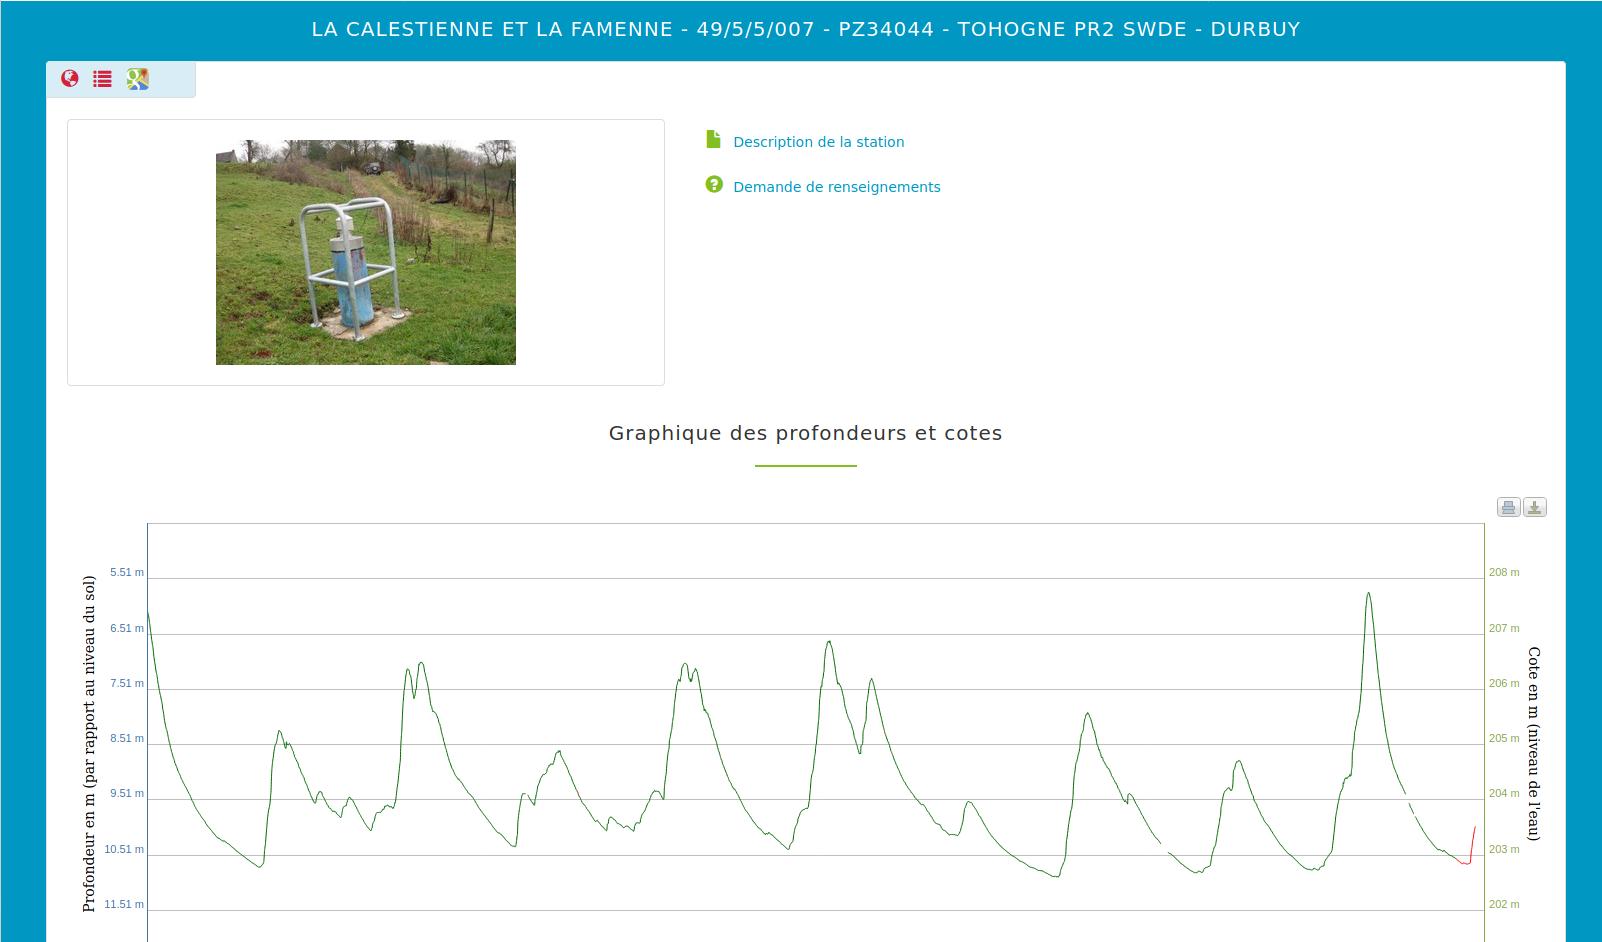Click the 10.51 m depth axis label
The width and height of the screenshot is (1602, 942).
124,849
